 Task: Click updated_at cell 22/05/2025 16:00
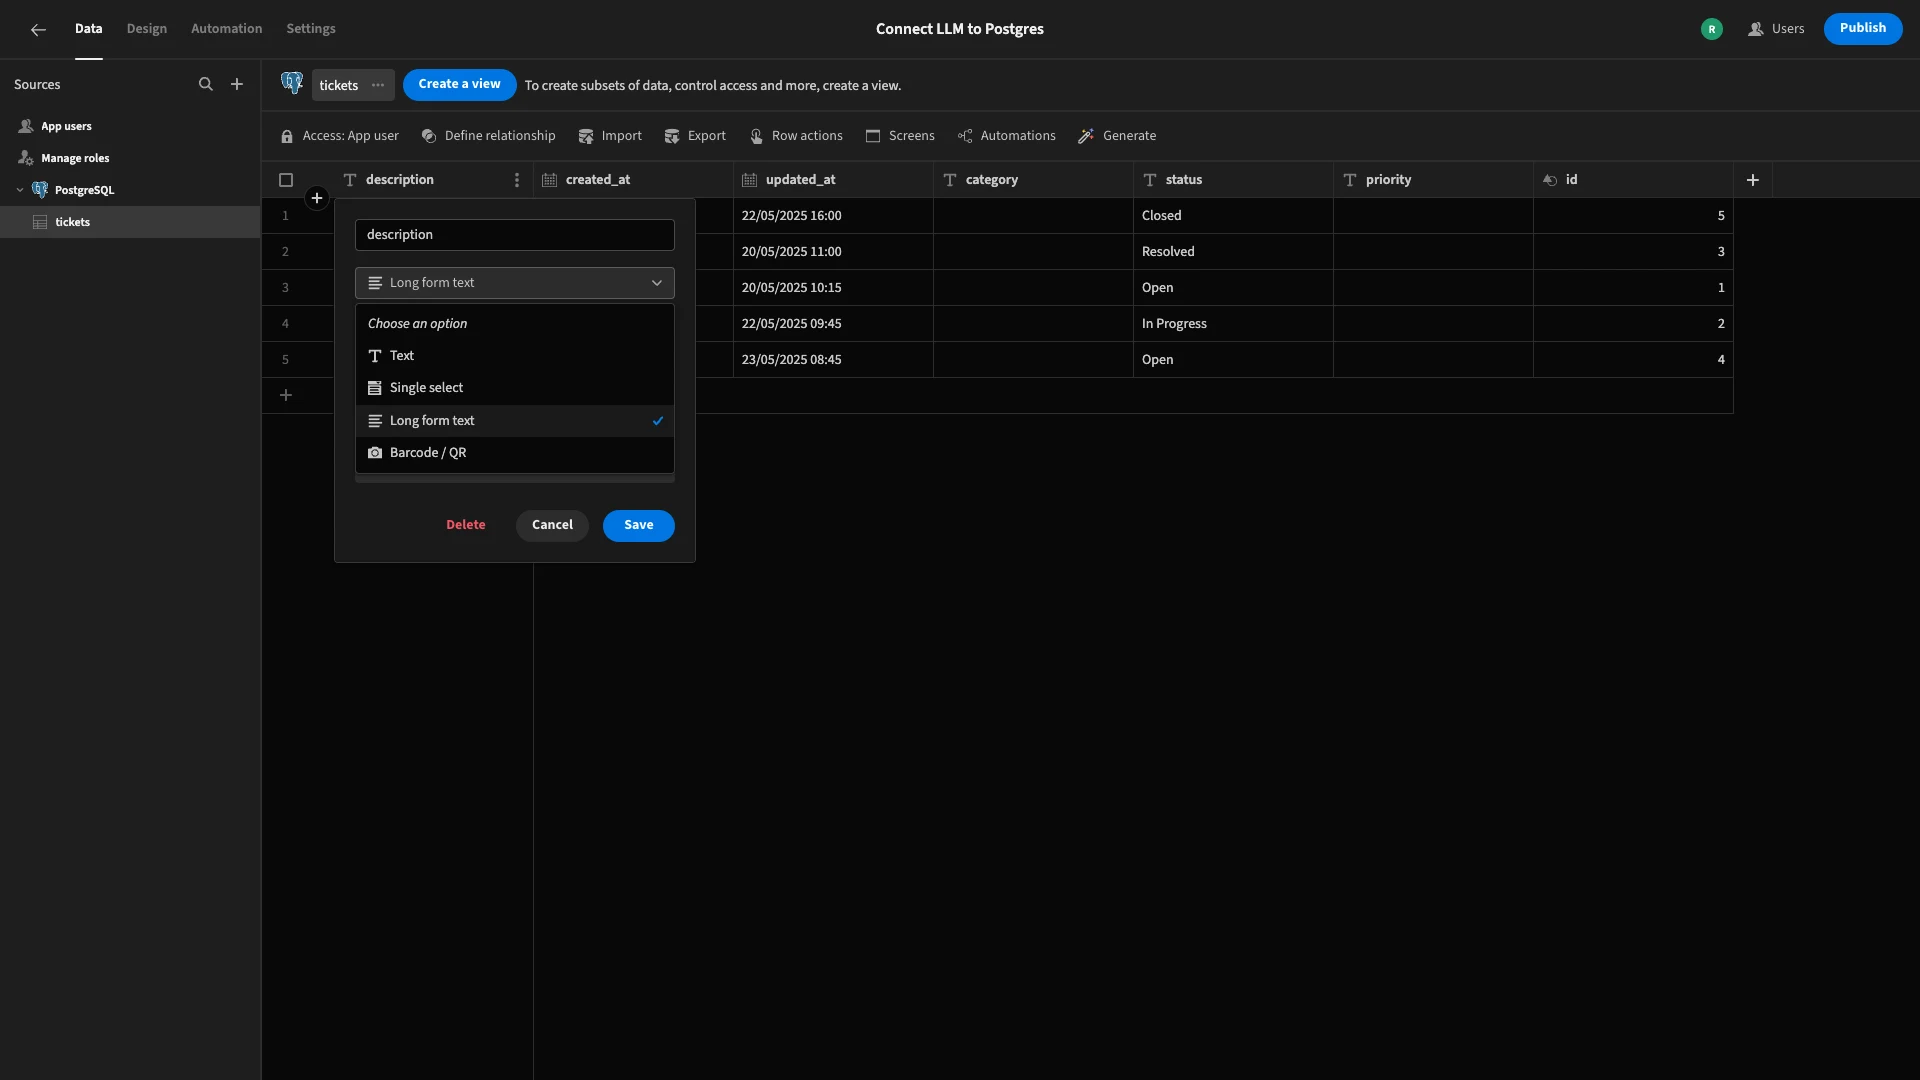[834, 216]
